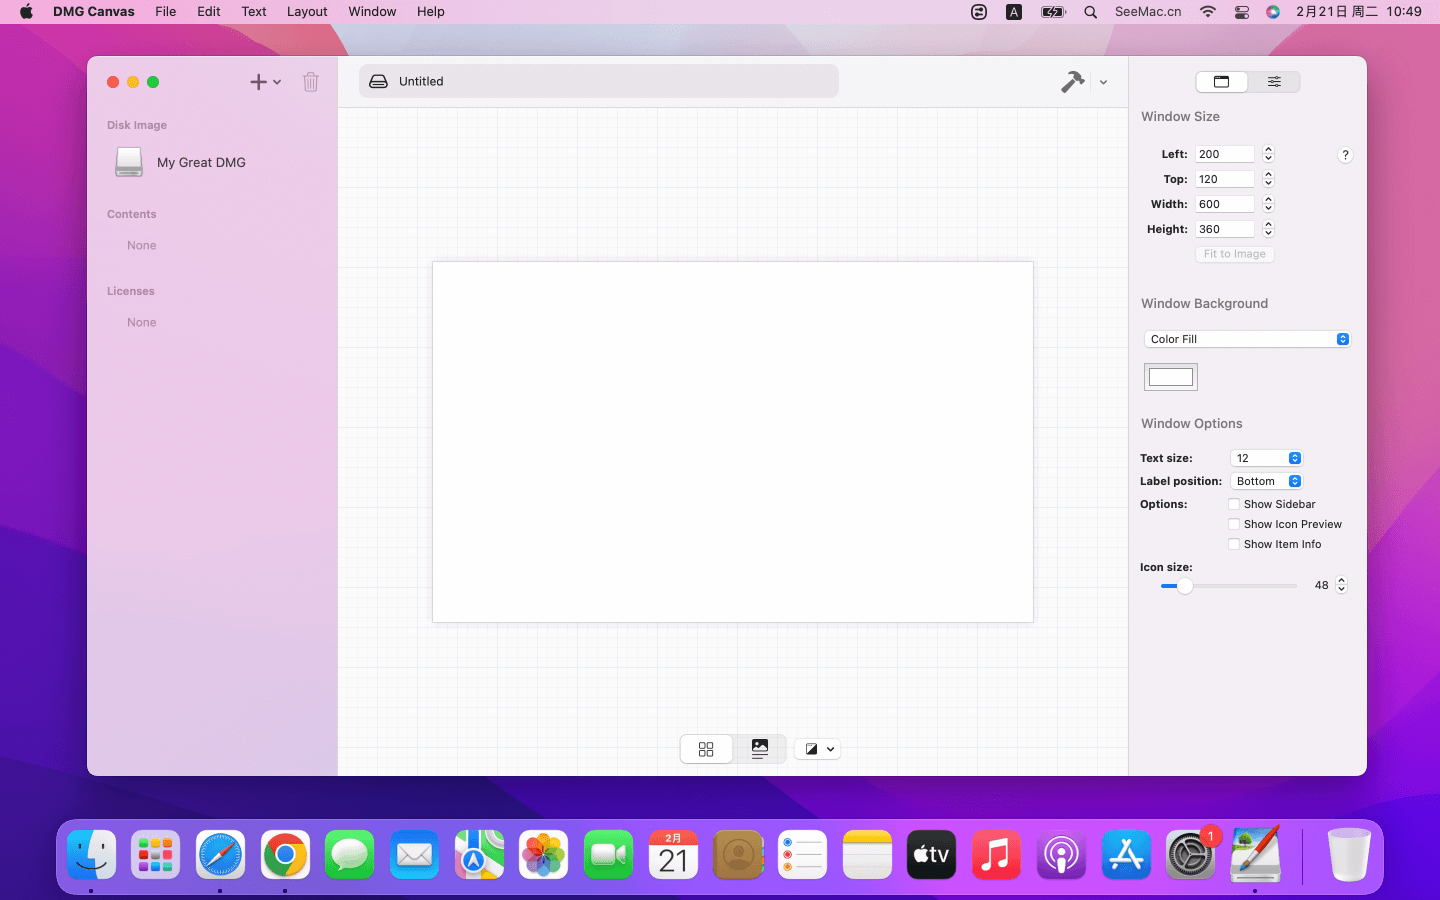Open the File menu
Screen dimensions: 1440x900
click(166, 12)
